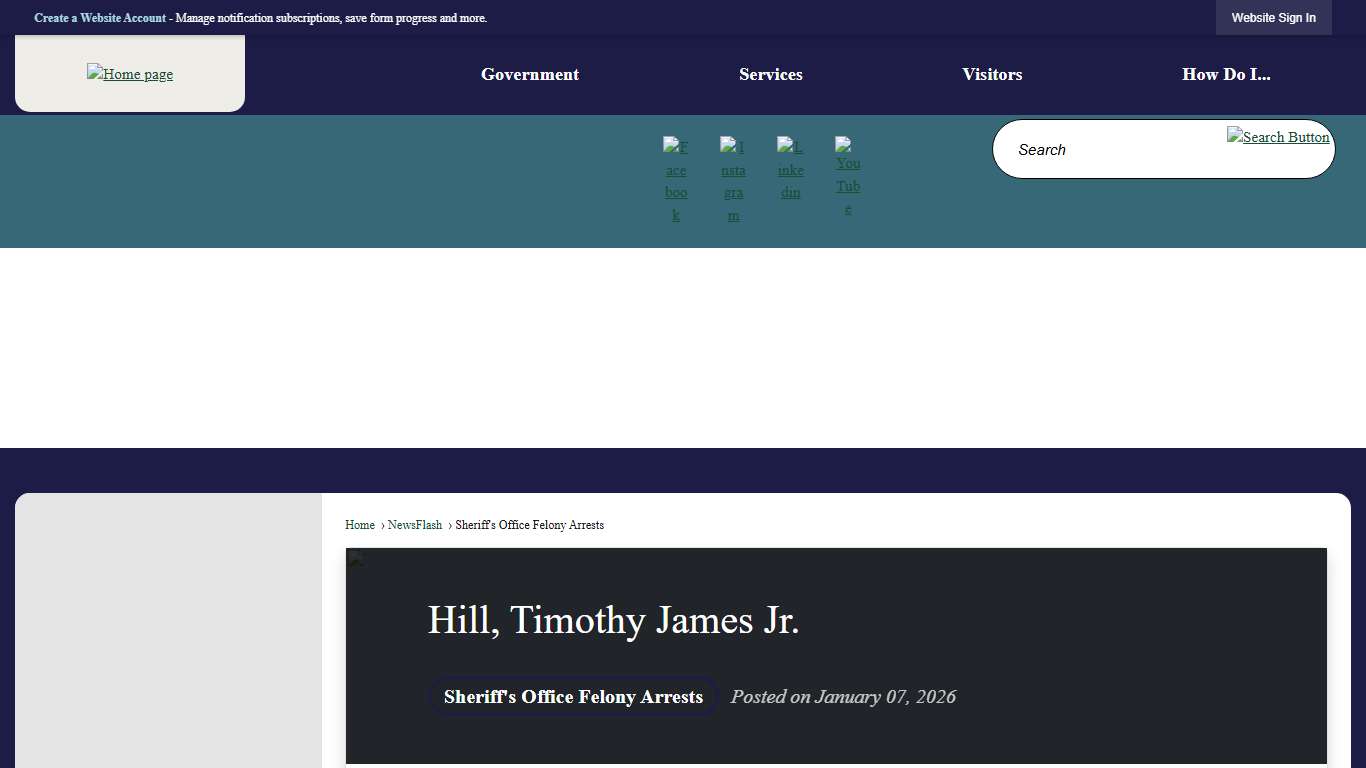Open the Create a Website Account link

click(100, 18)
